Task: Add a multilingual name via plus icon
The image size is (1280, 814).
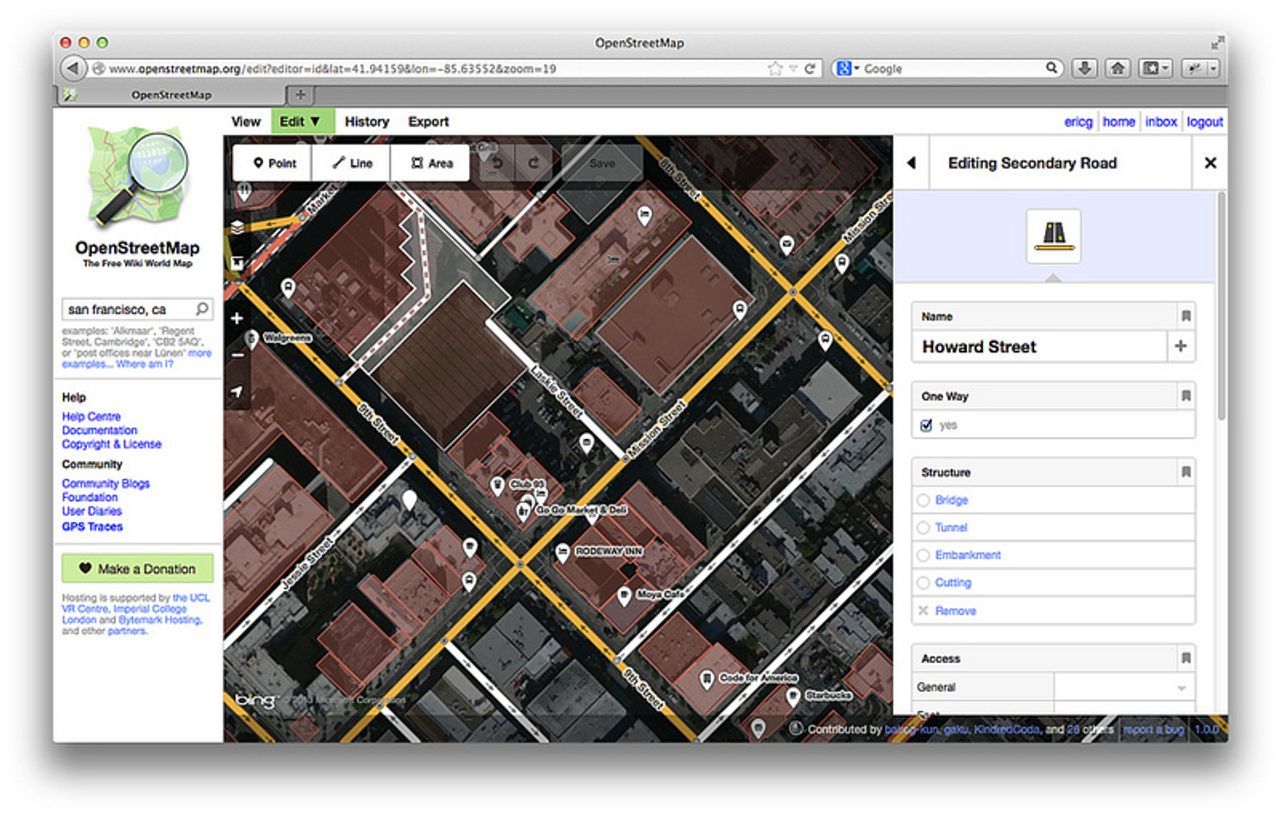Action: coord(1181,347)
